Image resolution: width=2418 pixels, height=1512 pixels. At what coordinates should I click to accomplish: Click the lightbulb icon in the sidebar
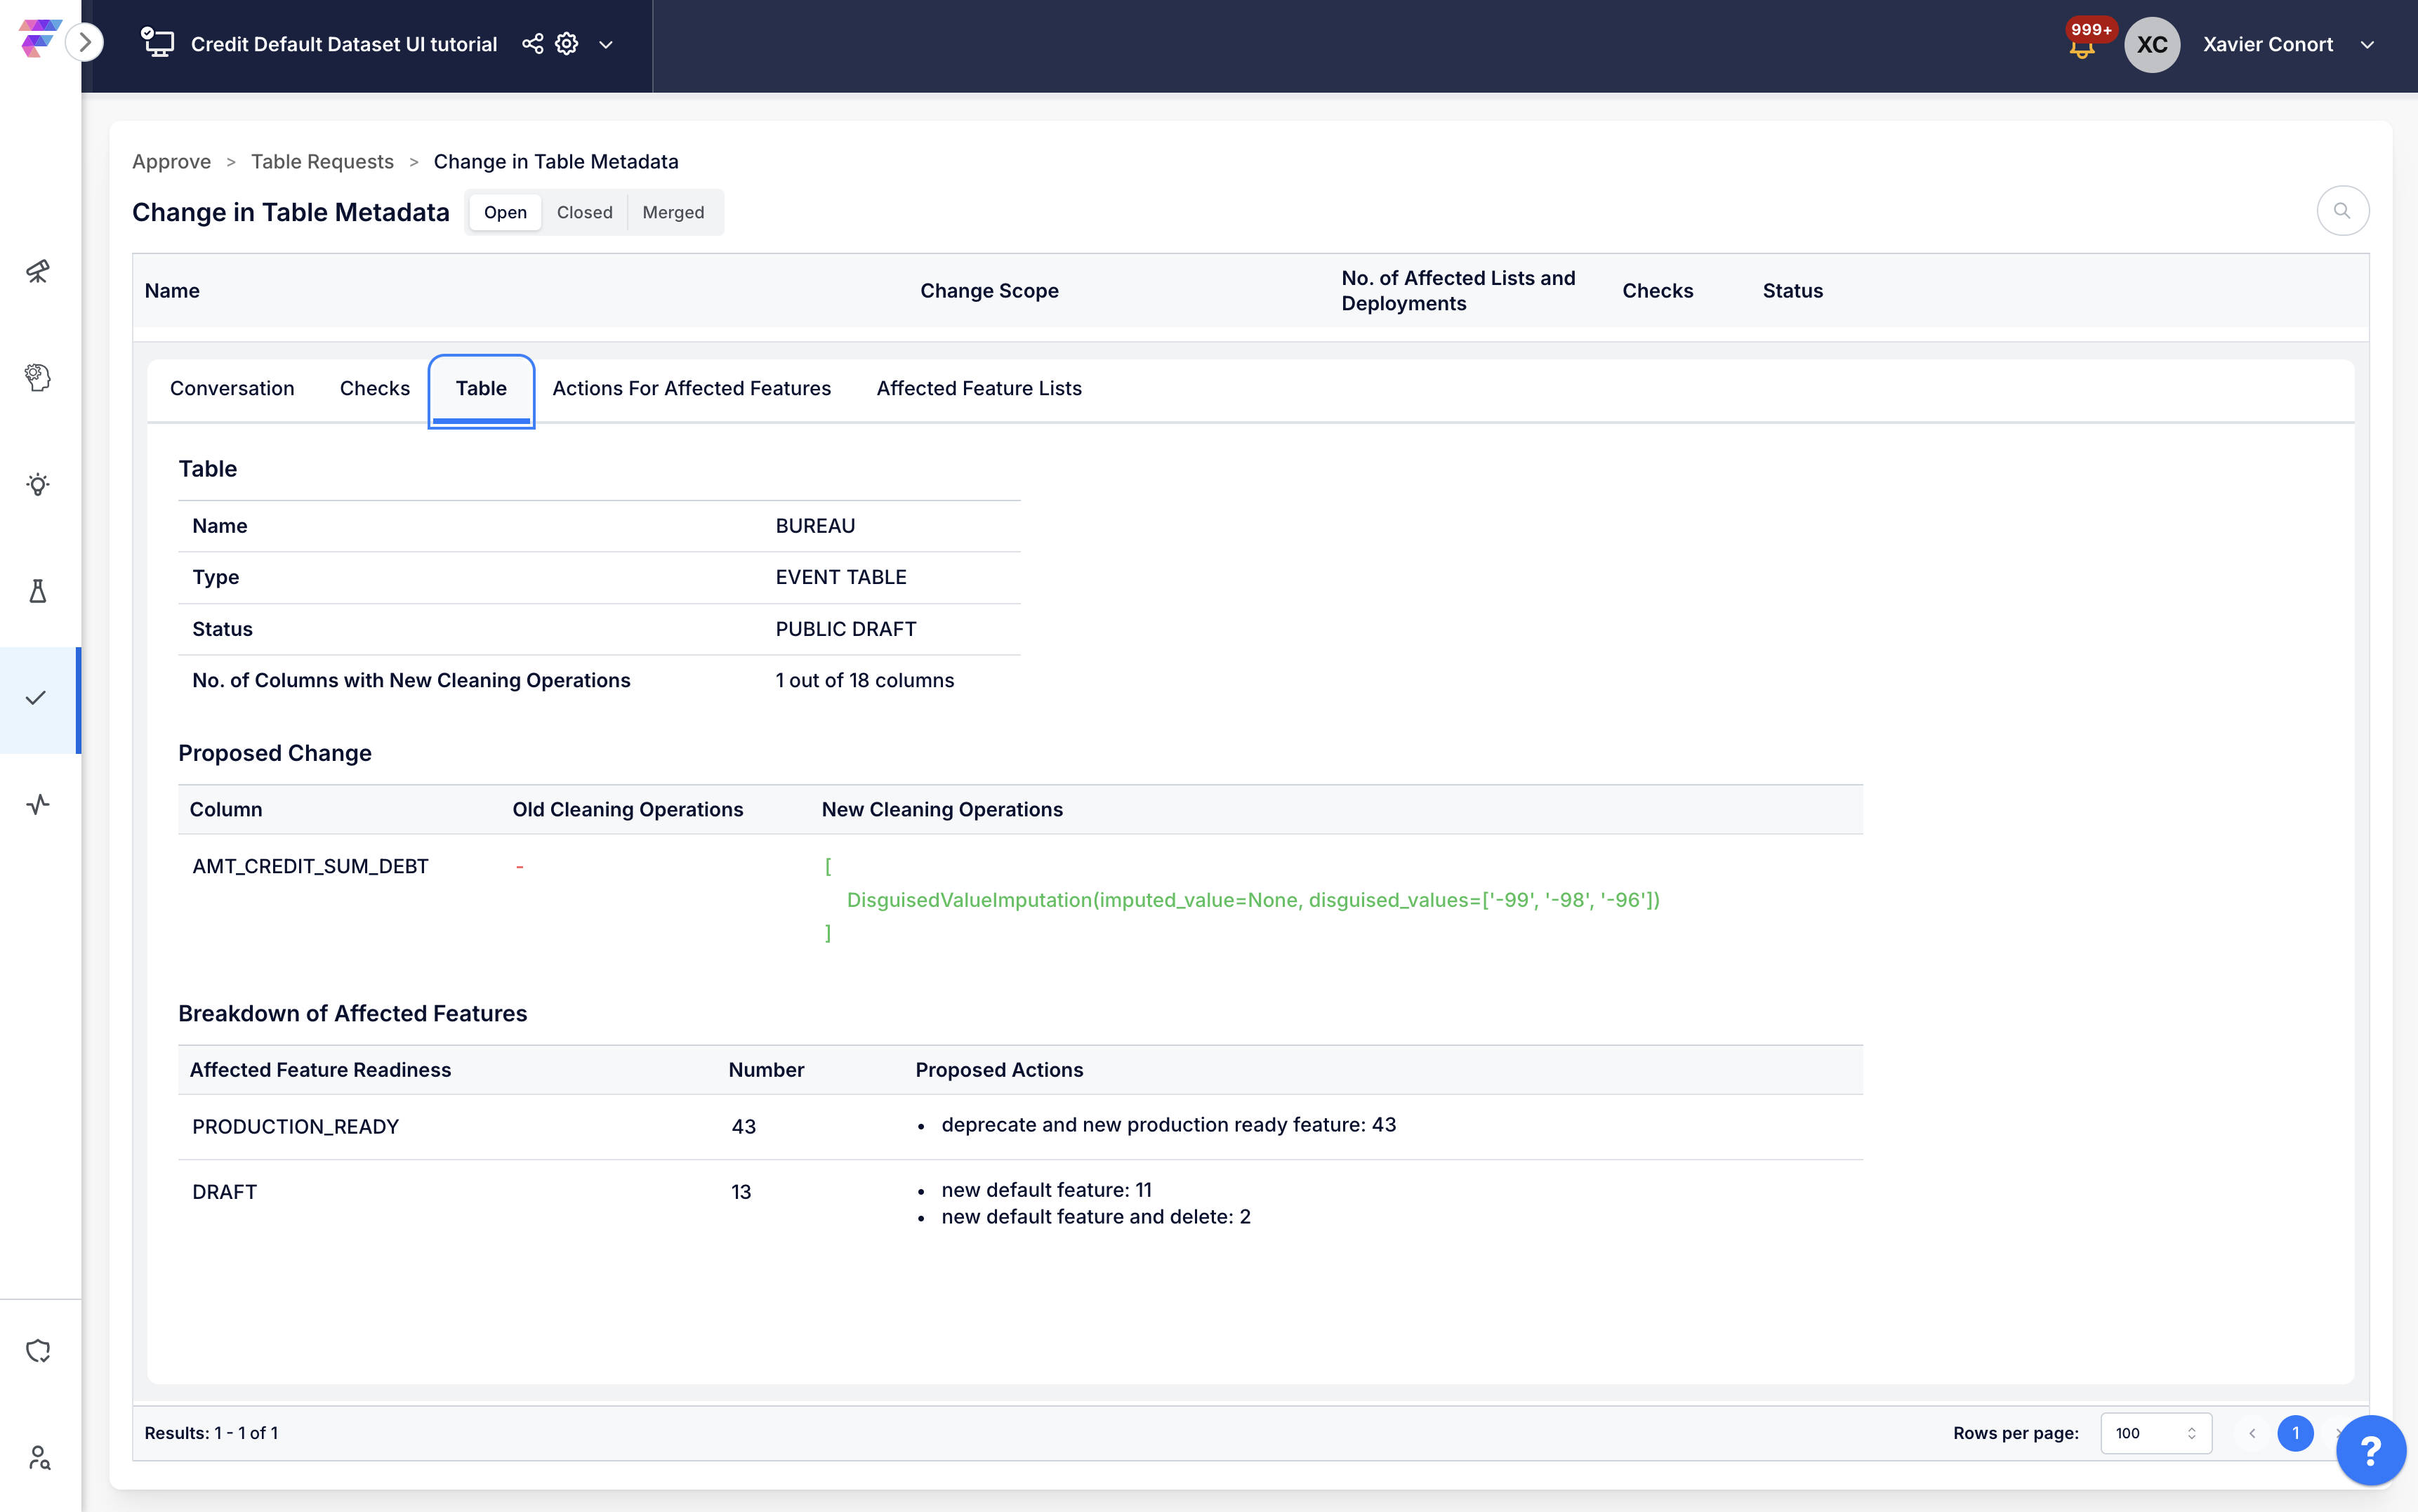point(38,485)
